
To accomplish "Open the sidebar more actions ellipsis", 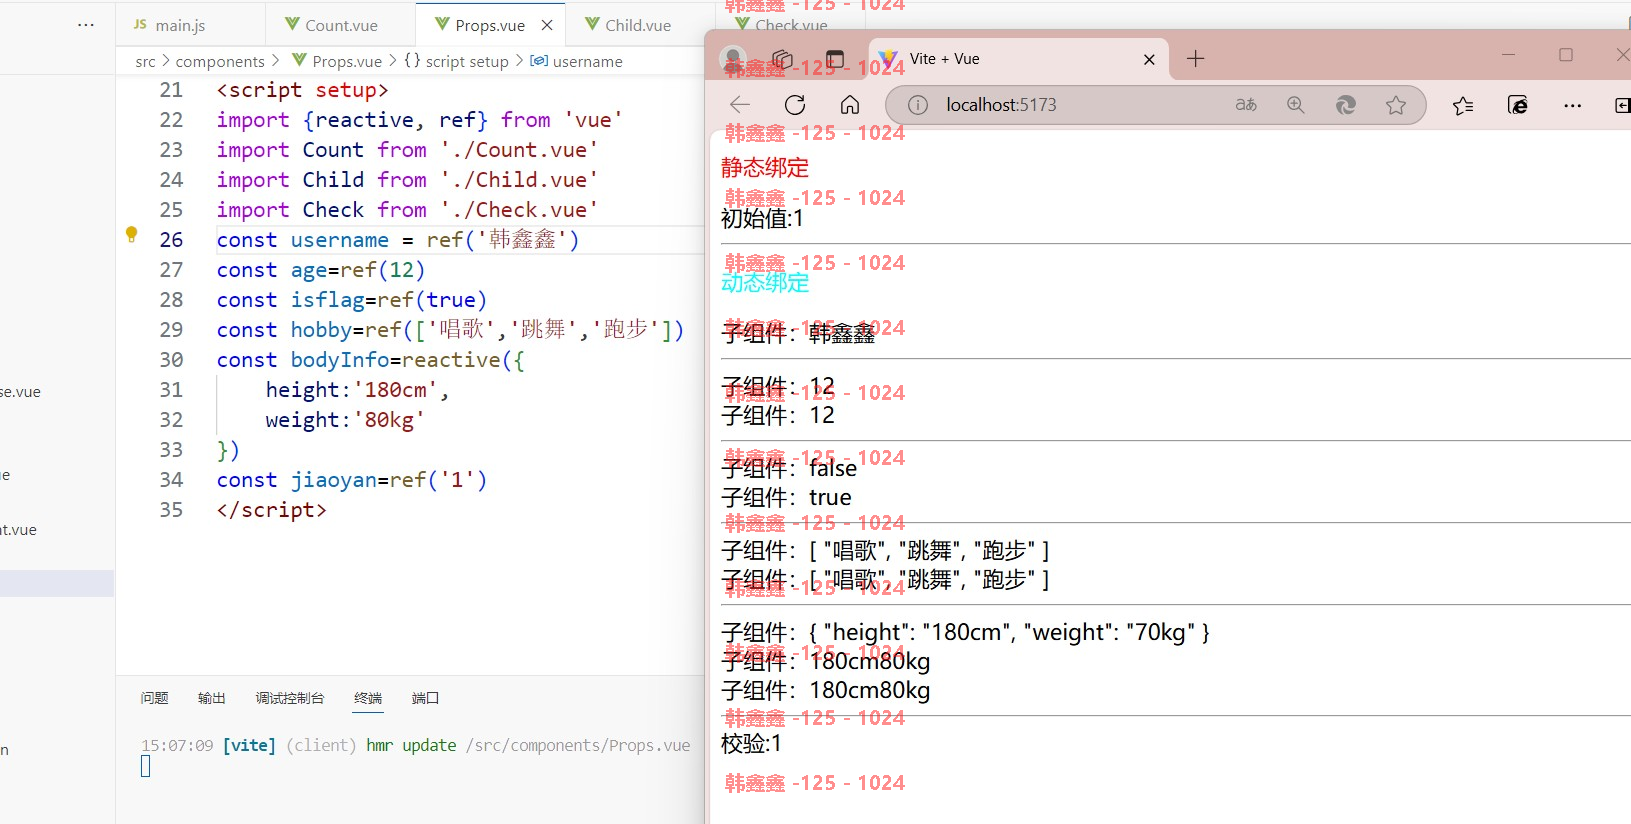I will click(86, 25).
